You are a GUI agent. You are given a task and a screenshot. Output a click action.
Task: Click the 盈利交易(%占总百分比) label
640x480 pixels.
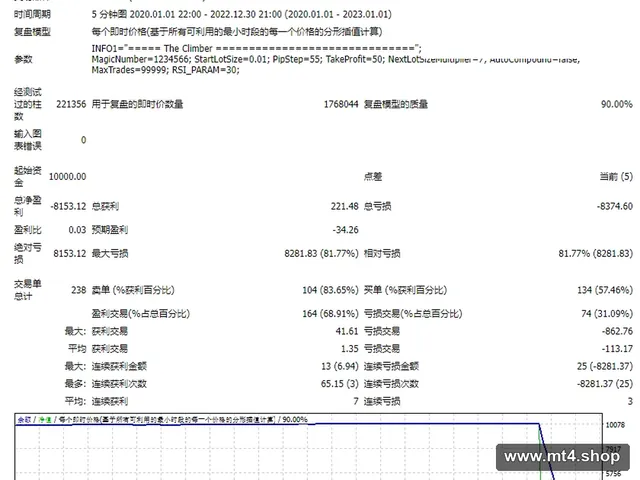coord(141,313)
